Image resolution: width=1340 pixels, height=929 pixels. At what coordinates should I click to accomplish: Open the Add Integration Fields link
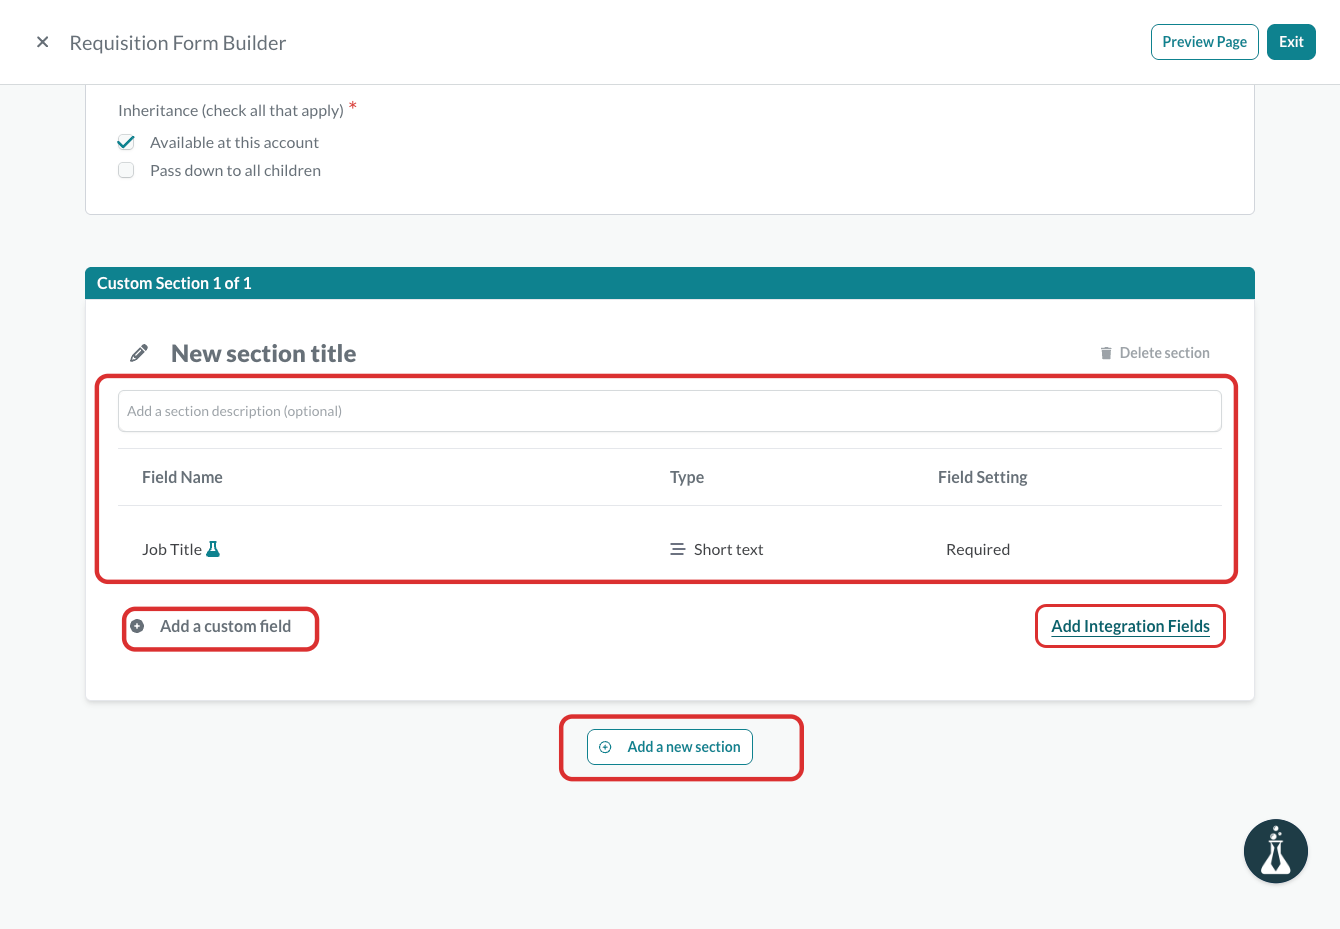(1130, 626)
